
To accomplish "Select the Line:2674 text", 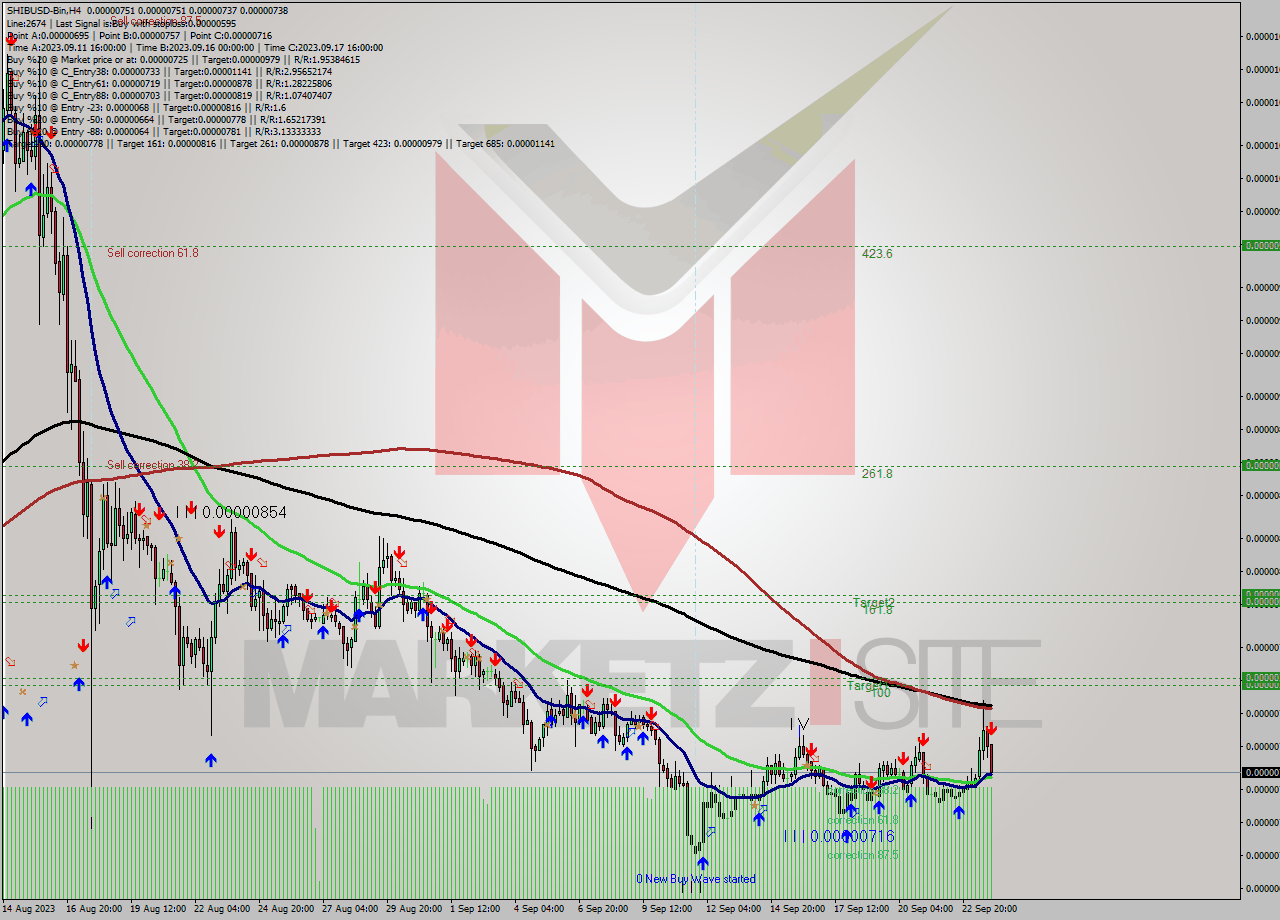I will point(28,23).
